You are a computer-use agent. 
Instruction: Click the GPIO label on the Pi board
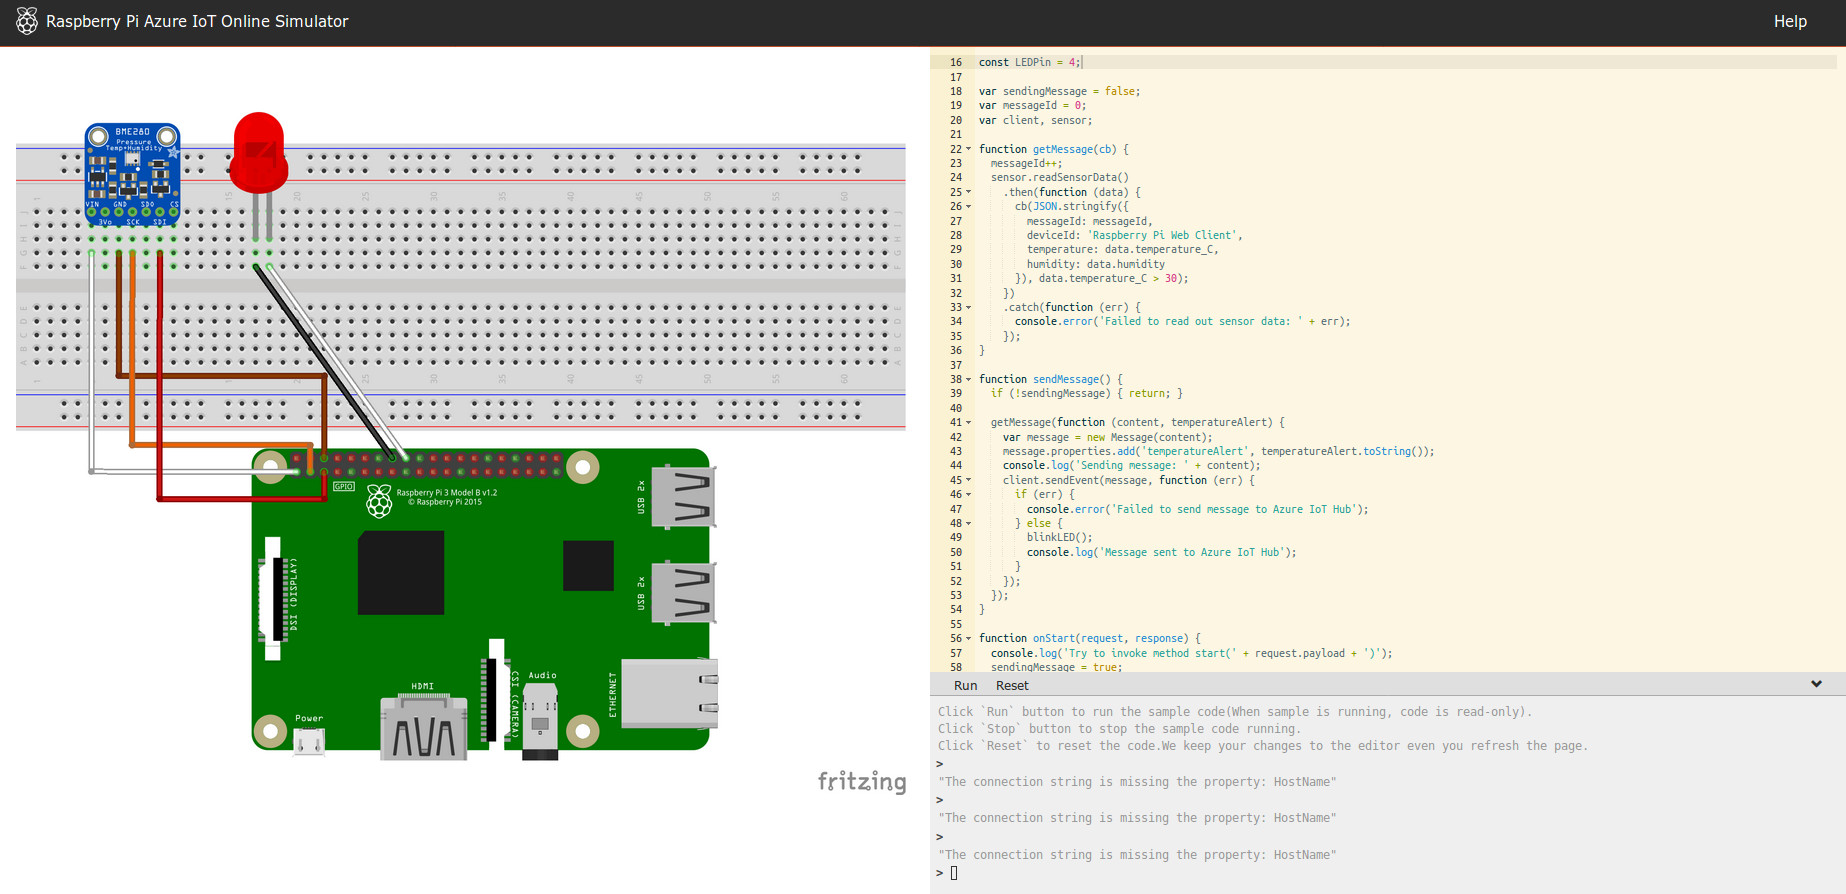(343, 487)
